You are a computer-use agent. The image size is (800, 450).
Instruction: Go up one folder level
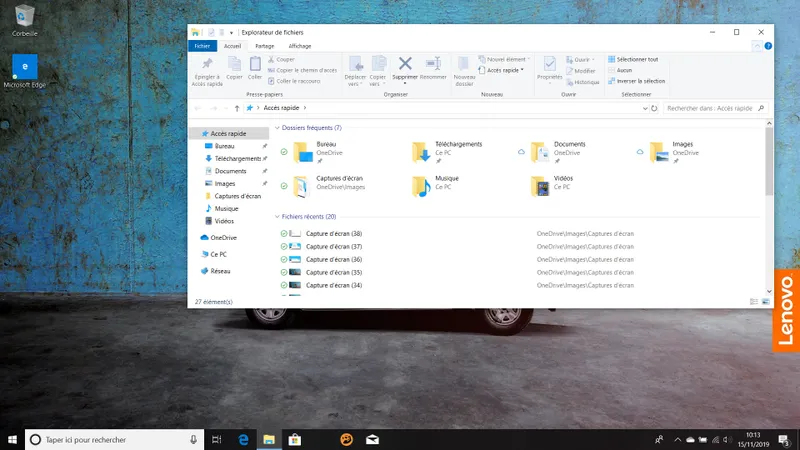(x=237, y=108)
